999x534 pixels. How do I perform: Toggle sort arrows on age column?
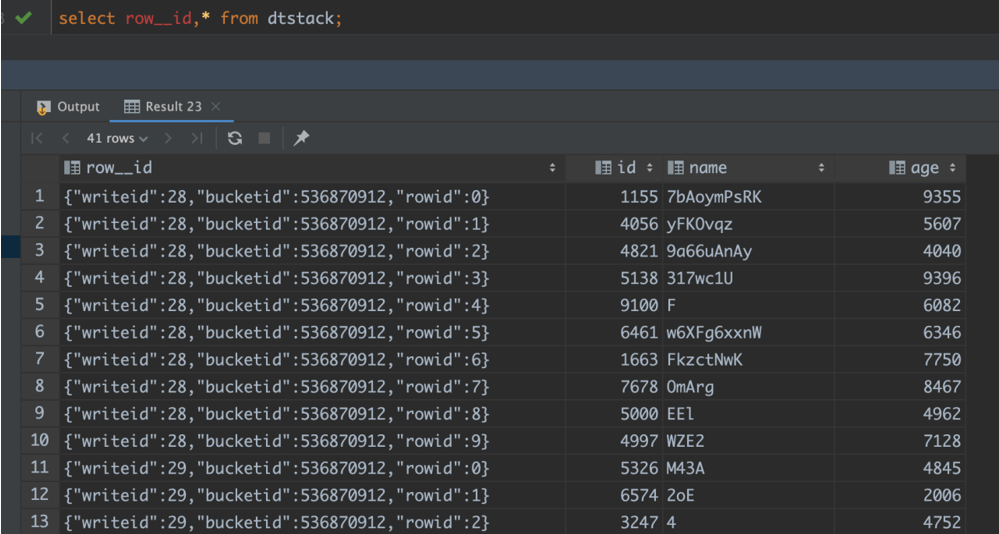(952, 168)
